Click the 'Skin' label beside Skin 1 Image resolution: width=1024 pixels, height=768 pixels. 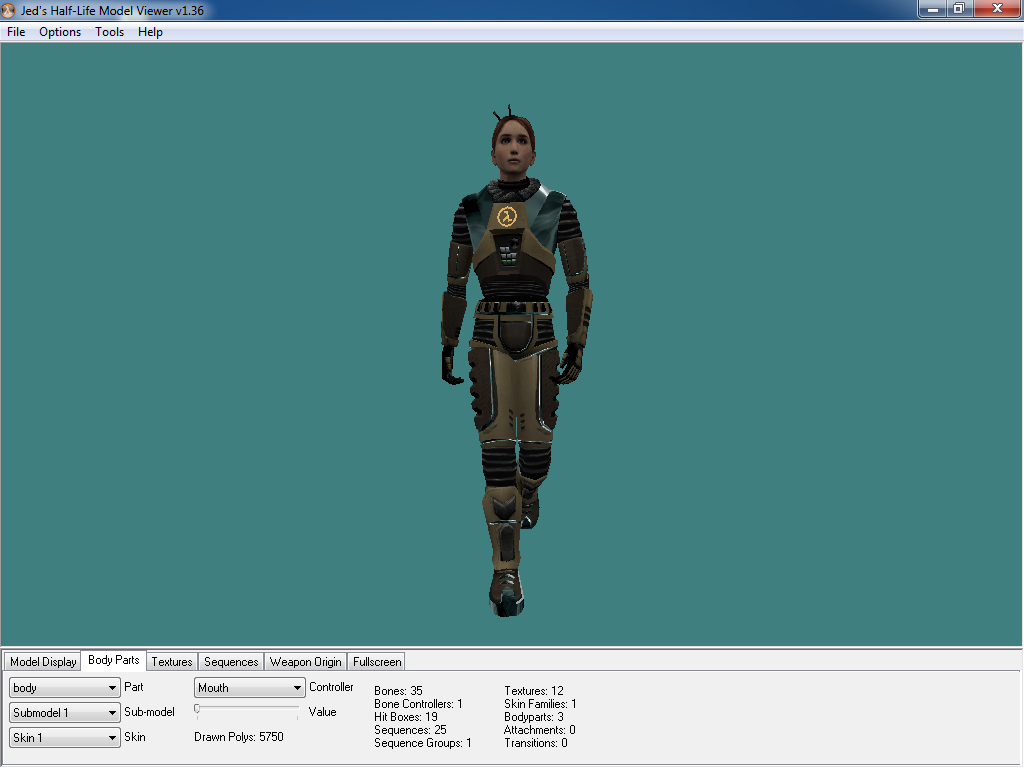(135, 737)
